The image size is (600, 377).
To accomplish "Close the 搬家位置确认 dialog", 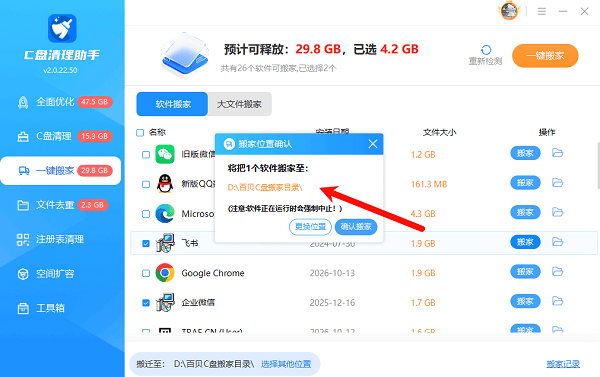I will 373,144.
